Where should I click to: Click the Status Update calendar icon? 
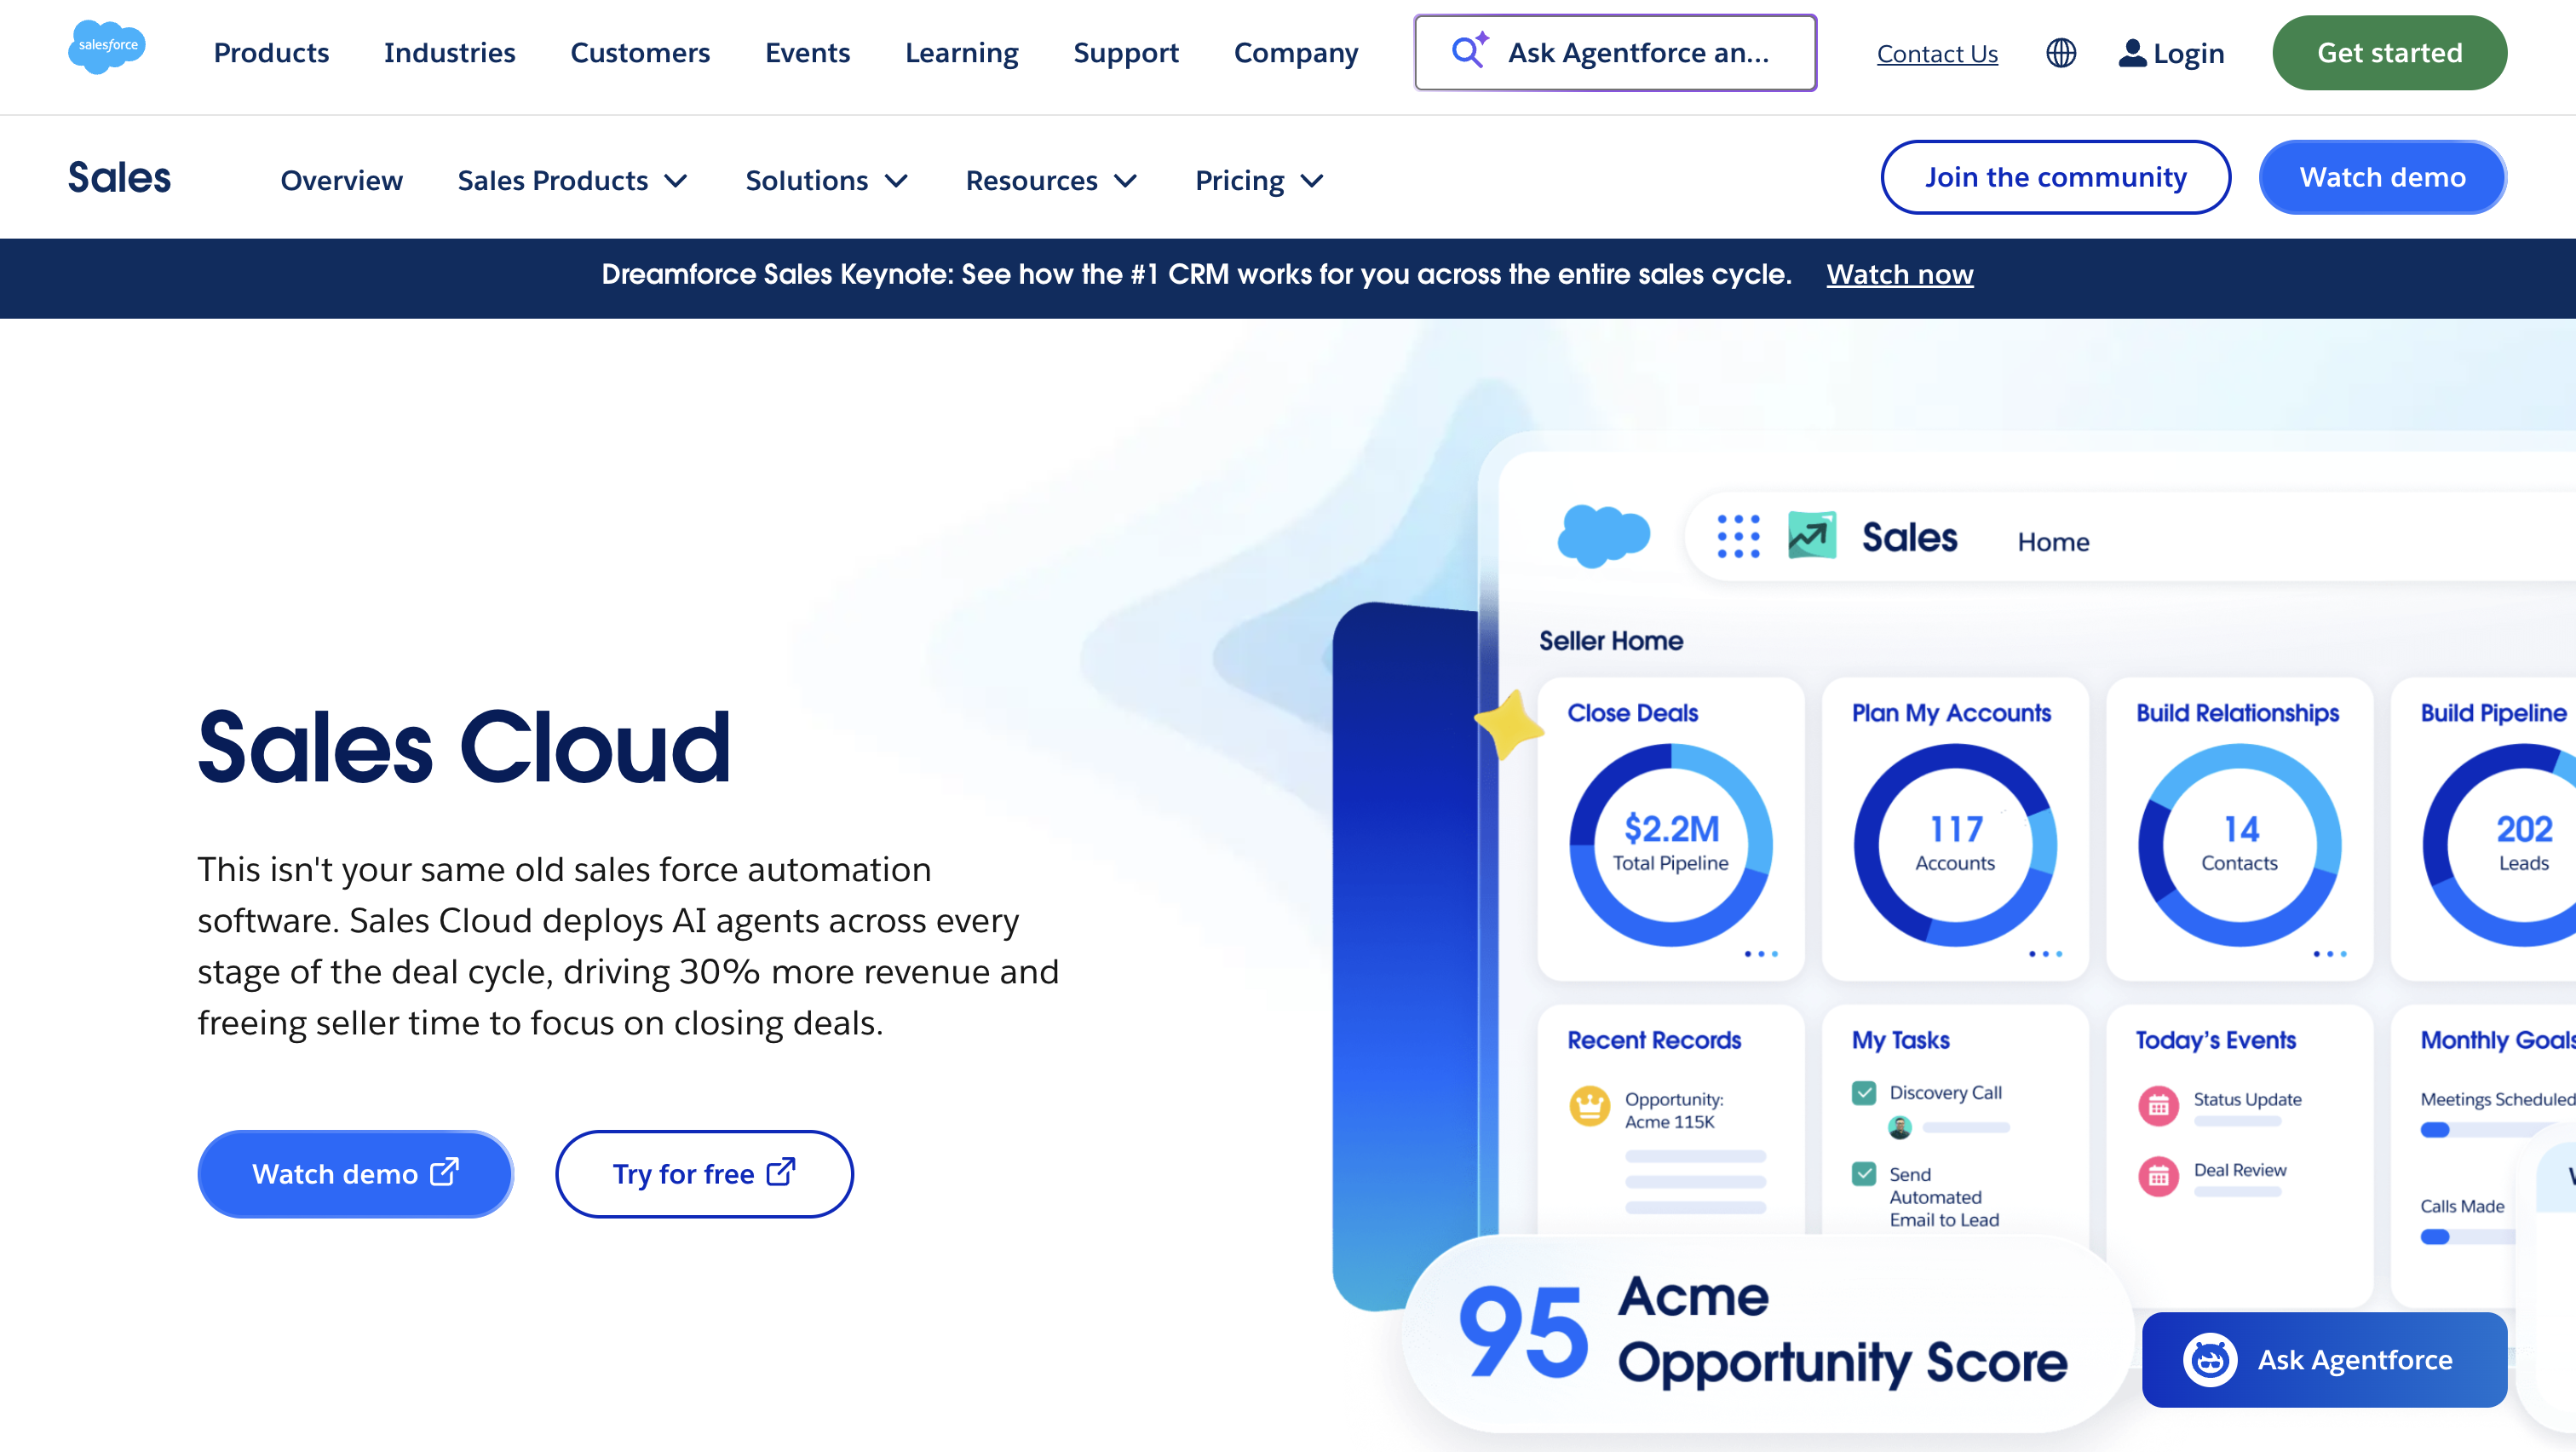[2158, 1106]
